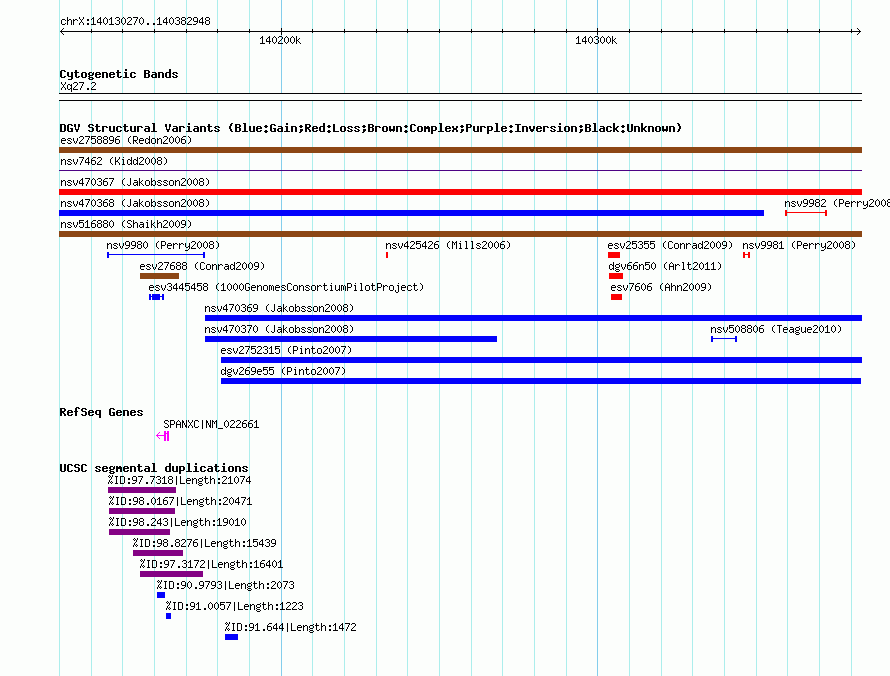Image resolution: width=890 pixels, height=676 pixels.
Task: Click the dgv269e55 blue gain bar
Action: (541, 381)
